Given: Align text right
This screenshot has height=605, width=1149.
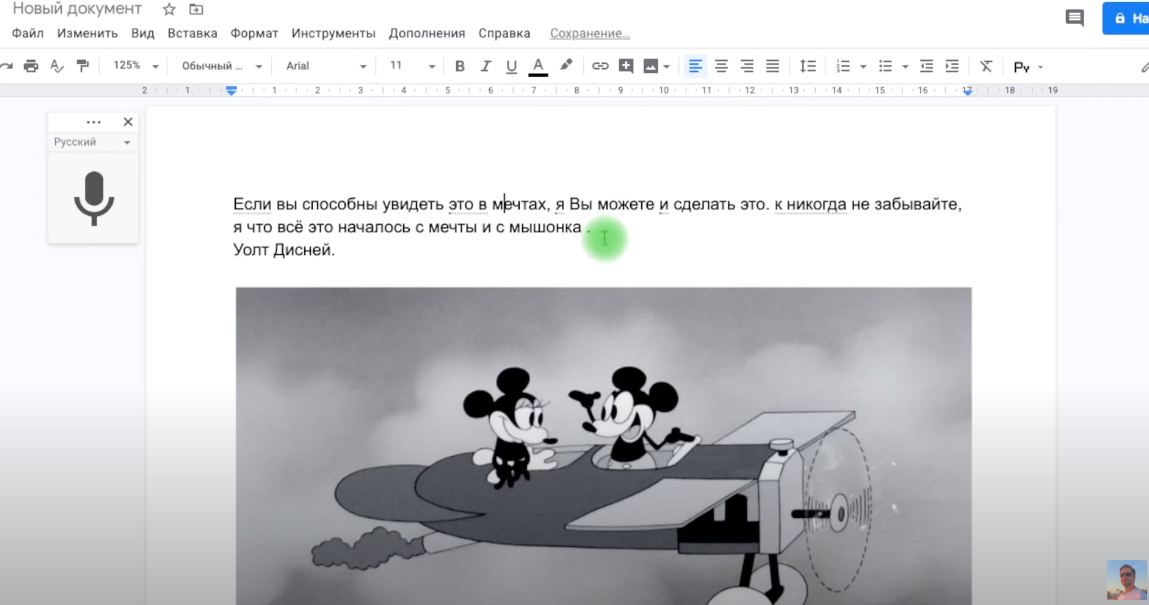Looking at the screenshot, I should [747, 67].
